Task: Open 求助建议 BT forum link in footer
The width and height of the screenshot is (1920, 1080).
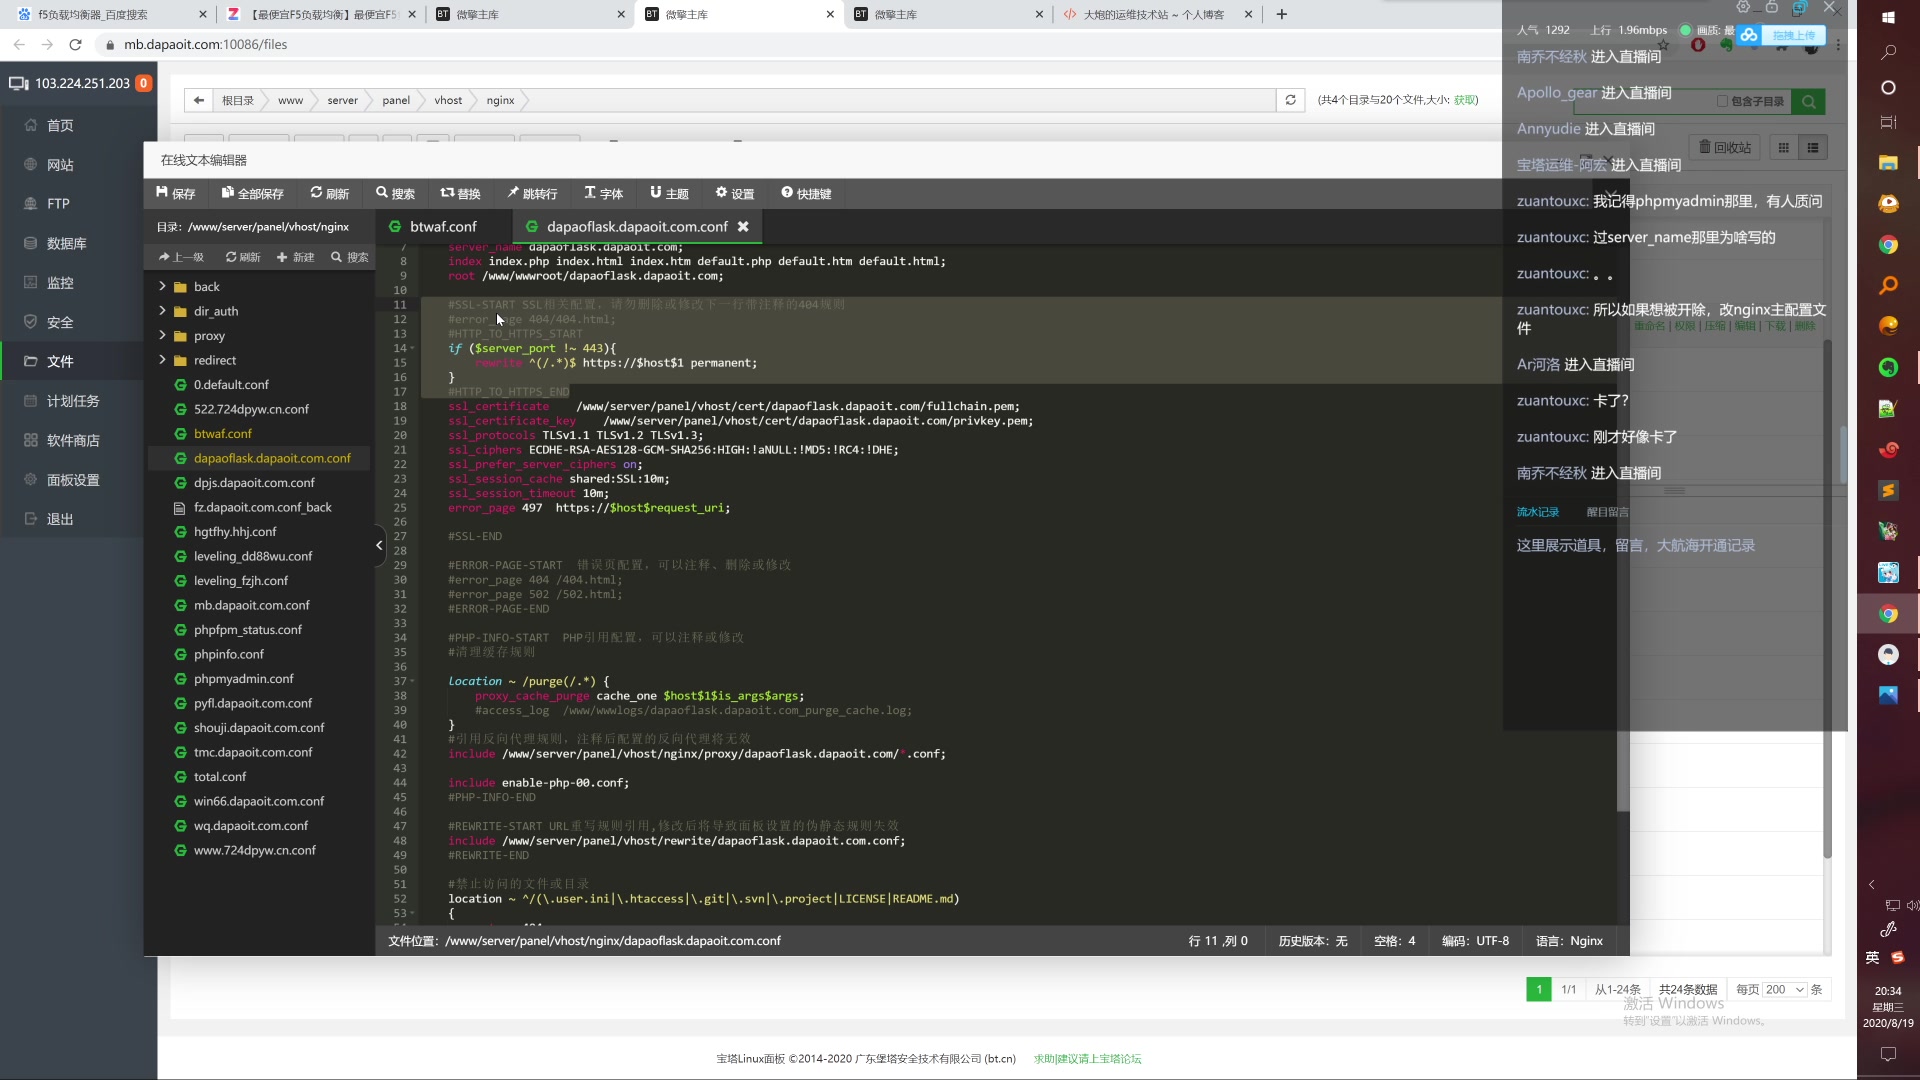Action: click(1087, 1058)
